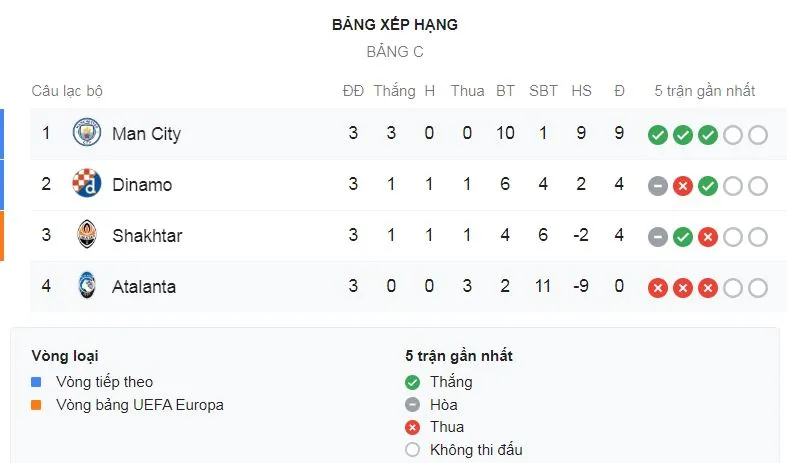Click the BẢNG XẾP HẠNG title
The height and width of the screenshot is (463, 787).
pos(394,25)
